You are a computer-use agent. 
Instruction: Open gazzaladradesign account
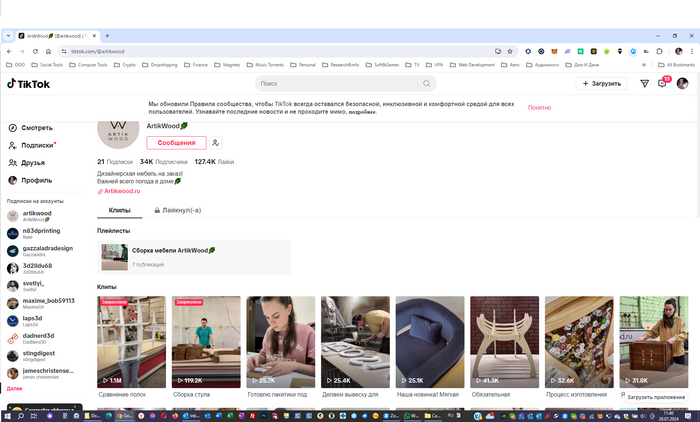(x=40, y=251)
